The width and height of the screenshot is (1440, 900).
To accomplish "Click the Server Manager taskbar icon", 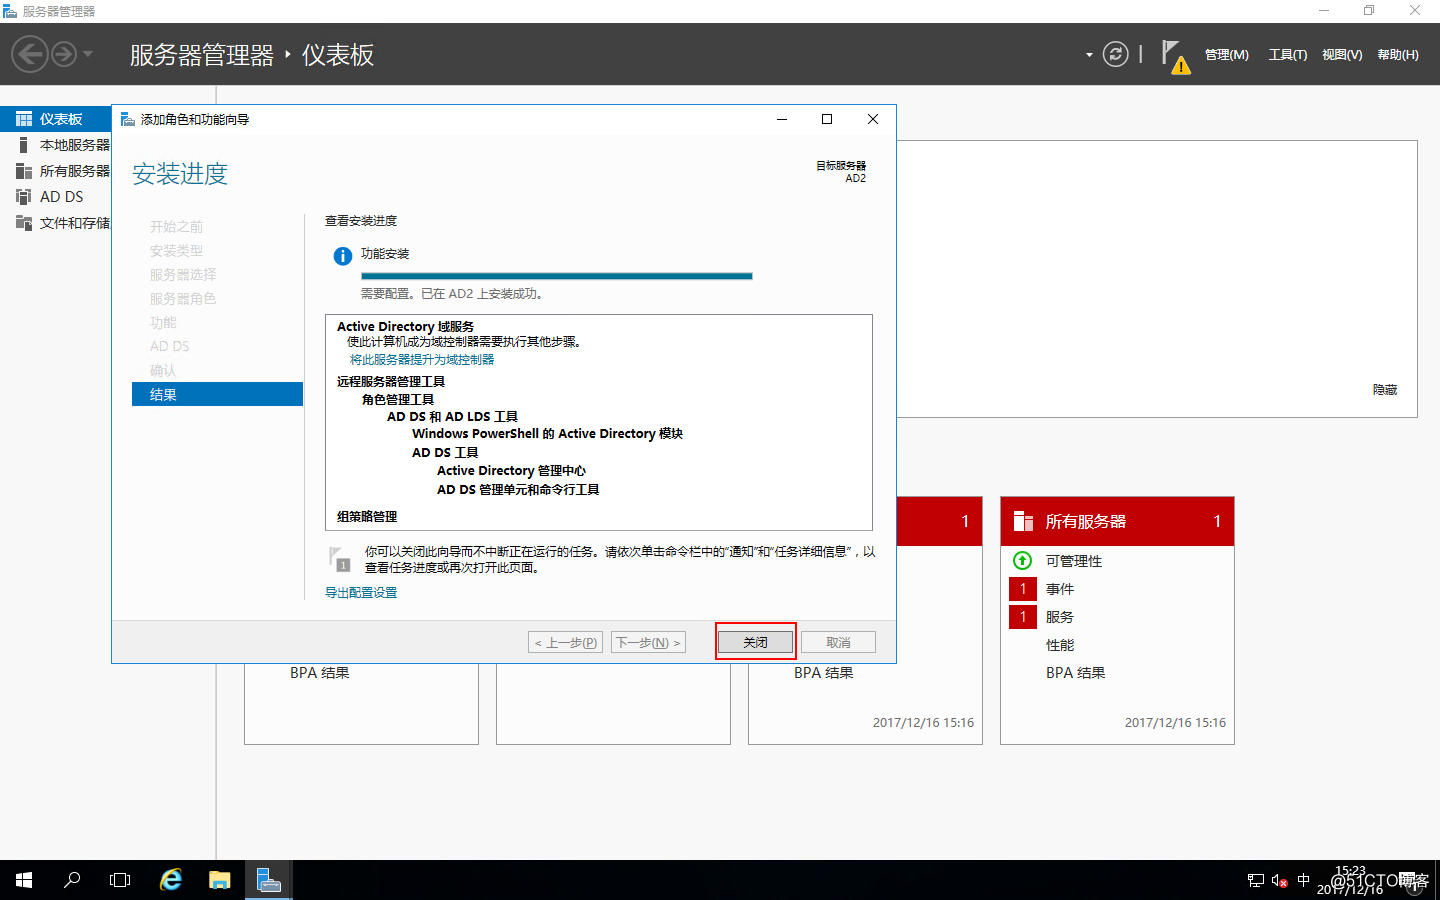I will 269,880.
